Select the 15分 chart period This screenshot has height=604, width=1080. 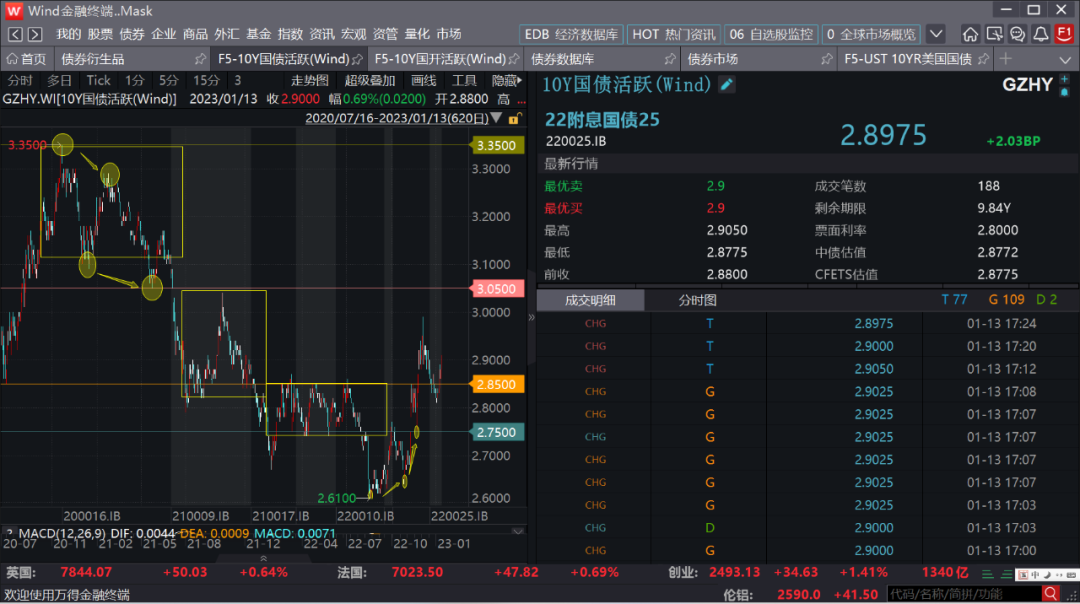[x=206, y=81]
